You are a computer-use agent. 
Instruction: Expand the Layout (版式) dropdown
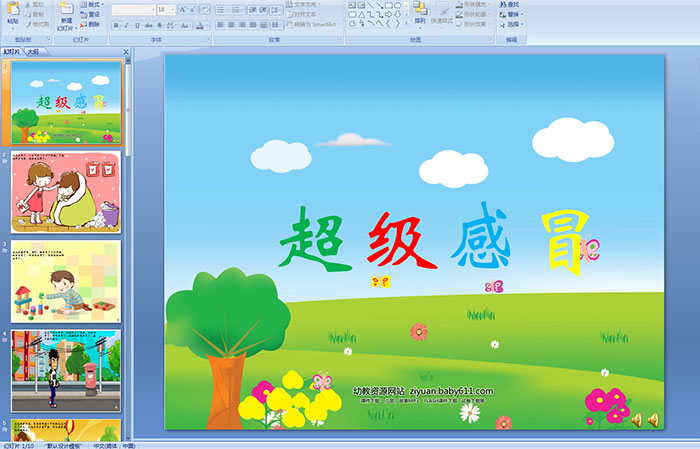tap(92, 4)
